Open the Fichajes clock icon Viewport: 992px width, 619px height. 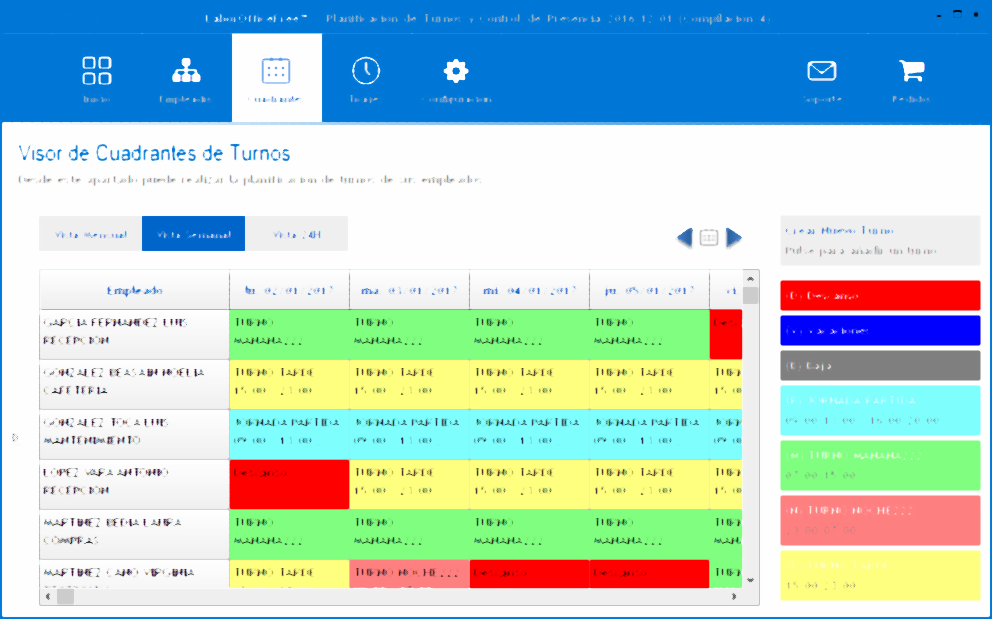[366, 72]
